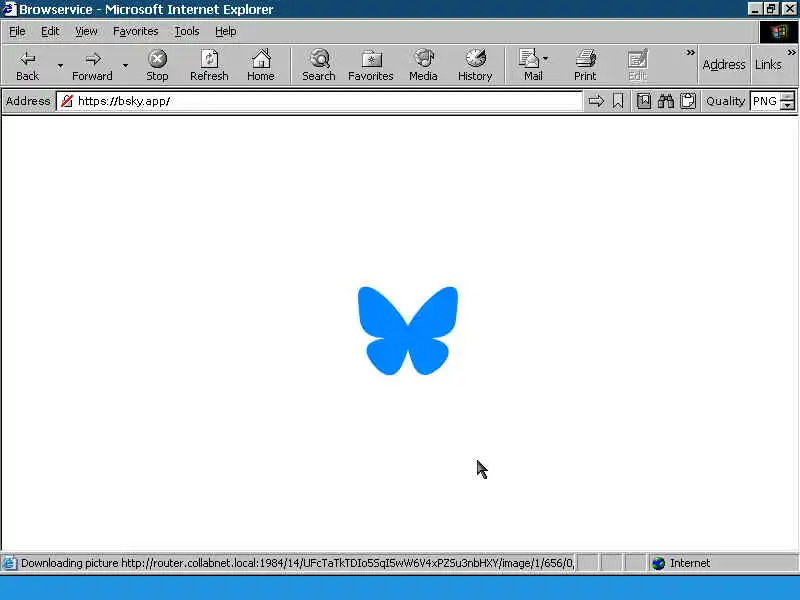800x600 pixels.
Task: Open the Help menu
Action: 226,32
